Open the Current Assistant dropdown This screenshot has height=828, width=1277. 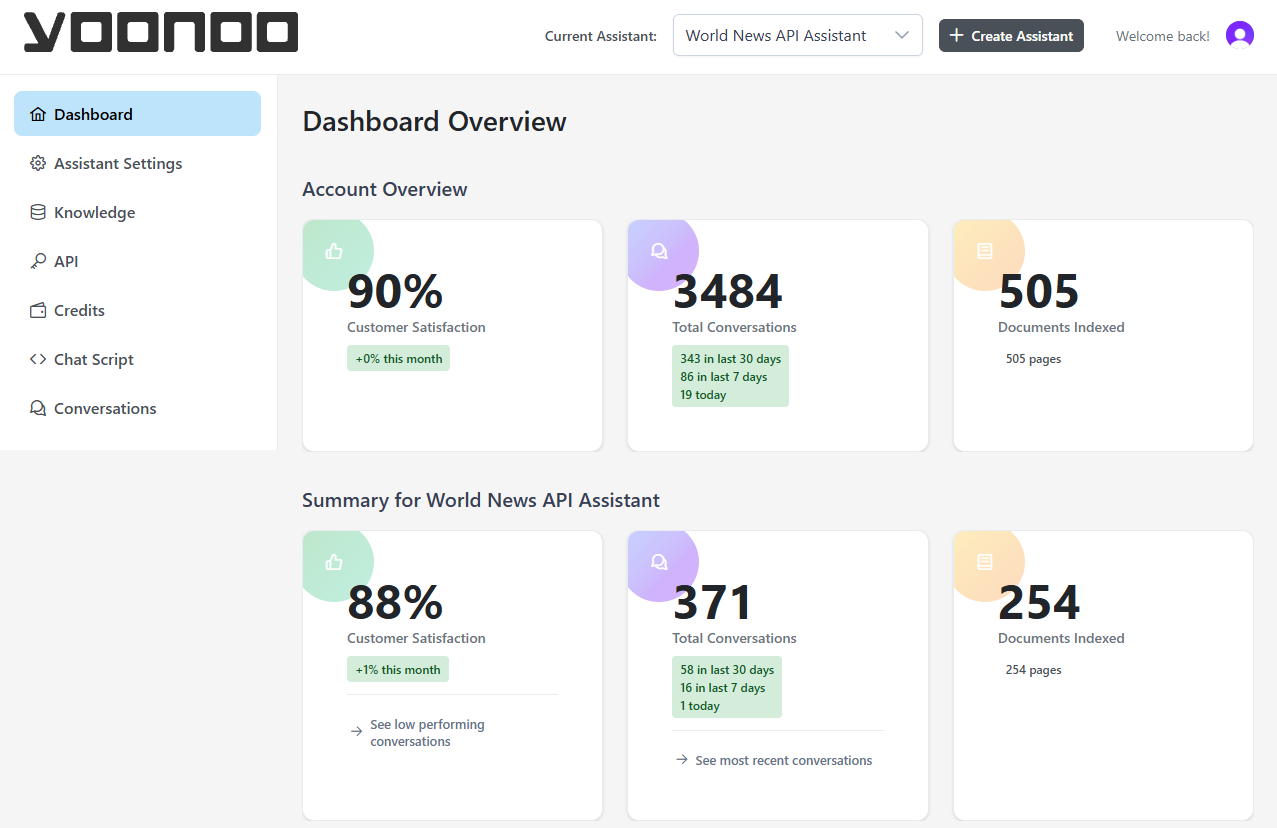pyautogui.click(x=797, y=35)
